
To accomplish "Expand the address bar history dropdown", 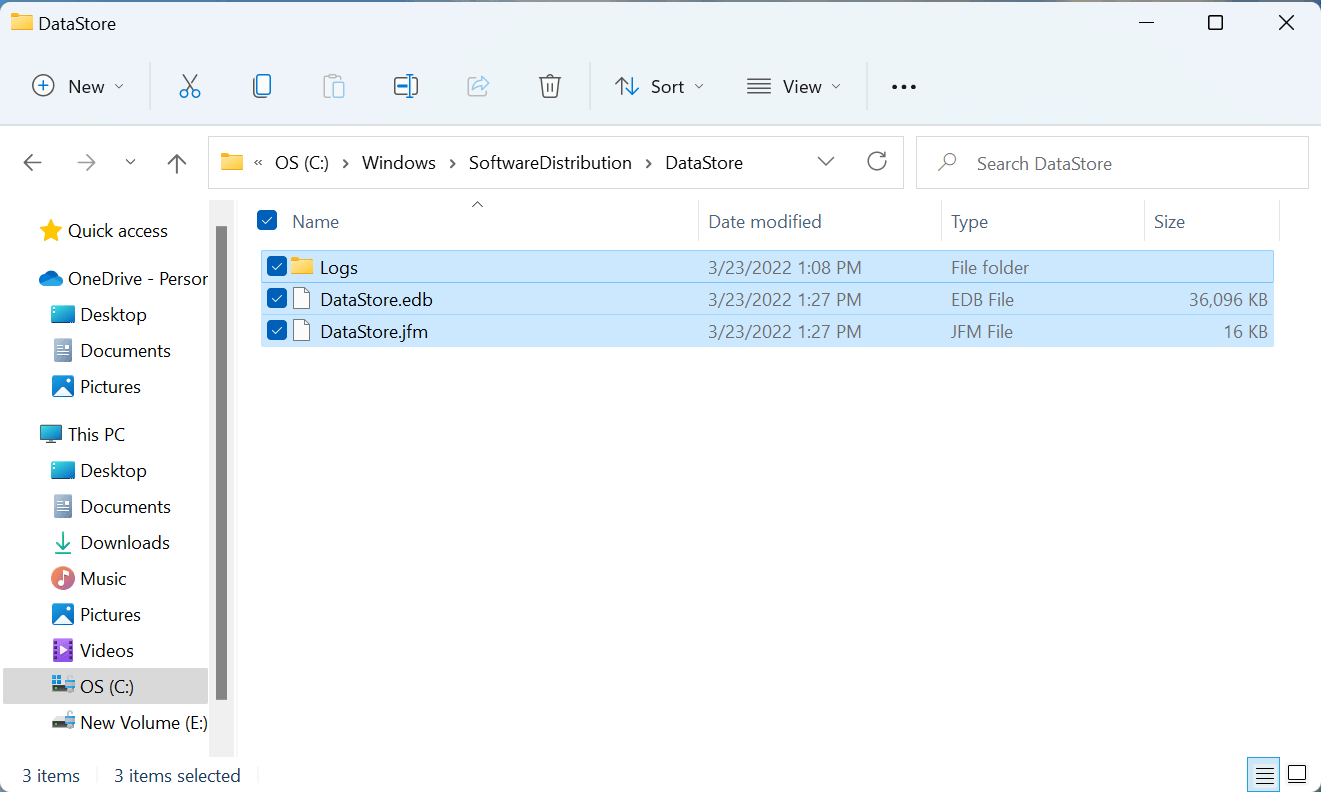I will 826,162.
